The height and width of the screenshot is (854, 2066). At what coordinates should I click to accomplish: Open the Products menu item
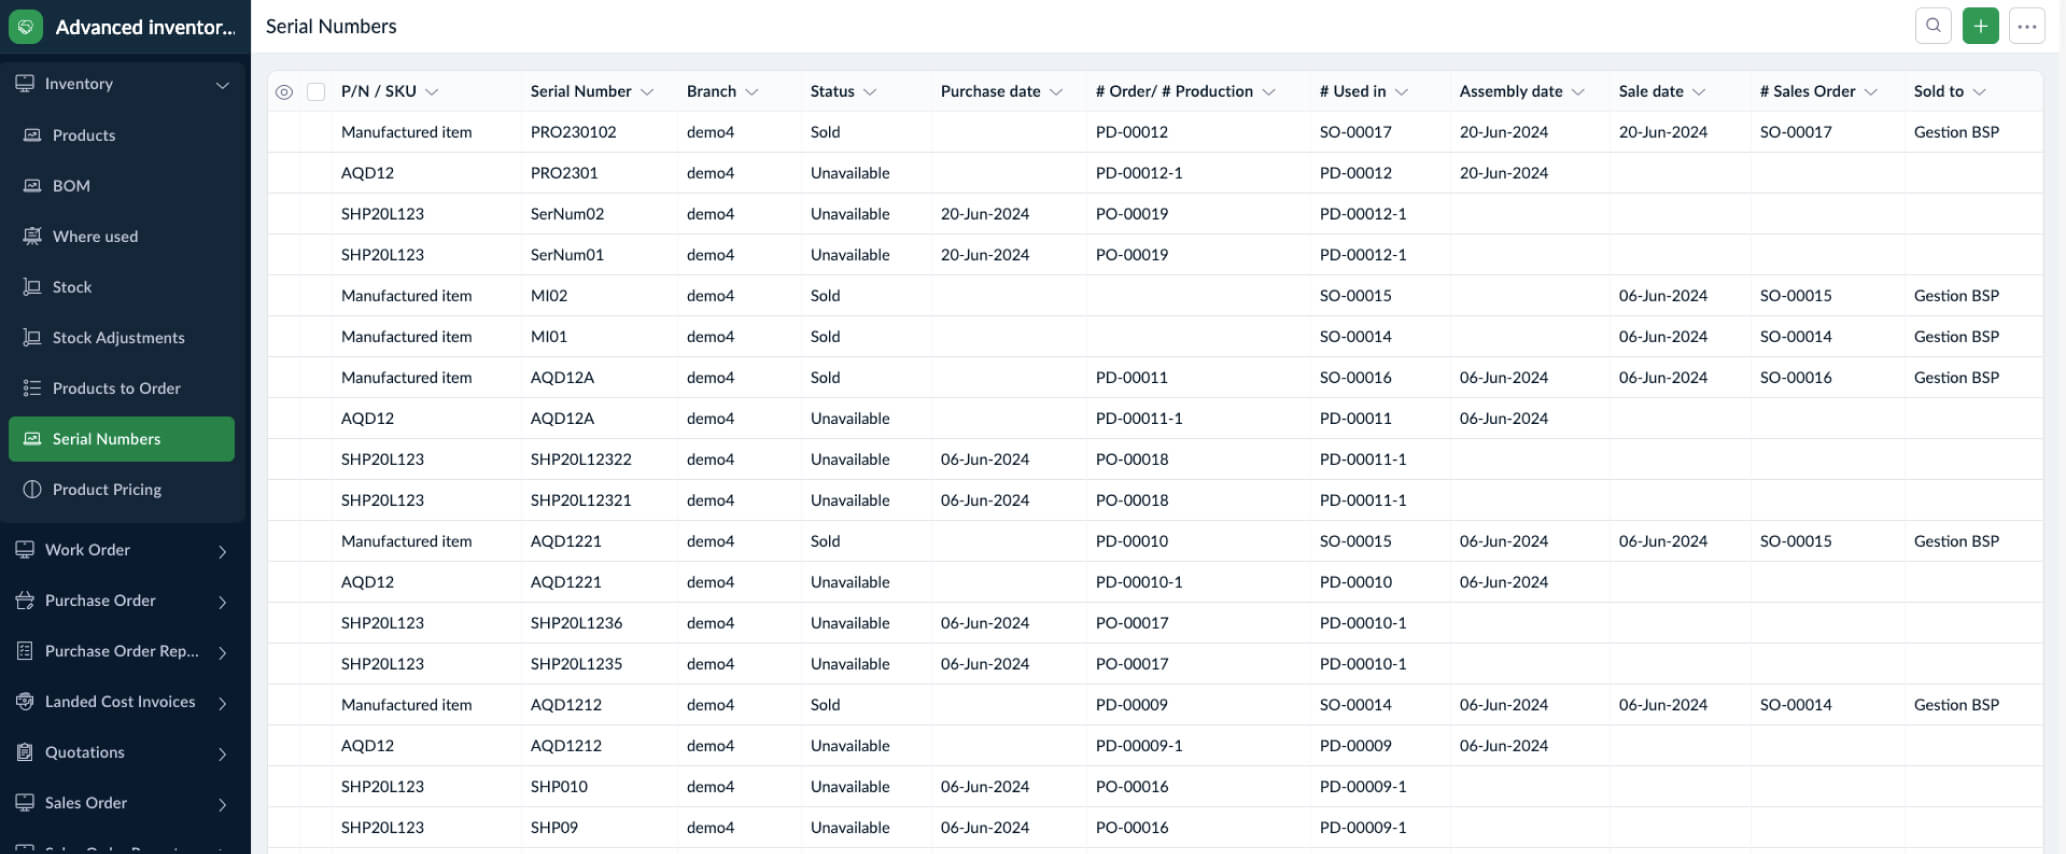pyautogui.click(x=84, y=135)
